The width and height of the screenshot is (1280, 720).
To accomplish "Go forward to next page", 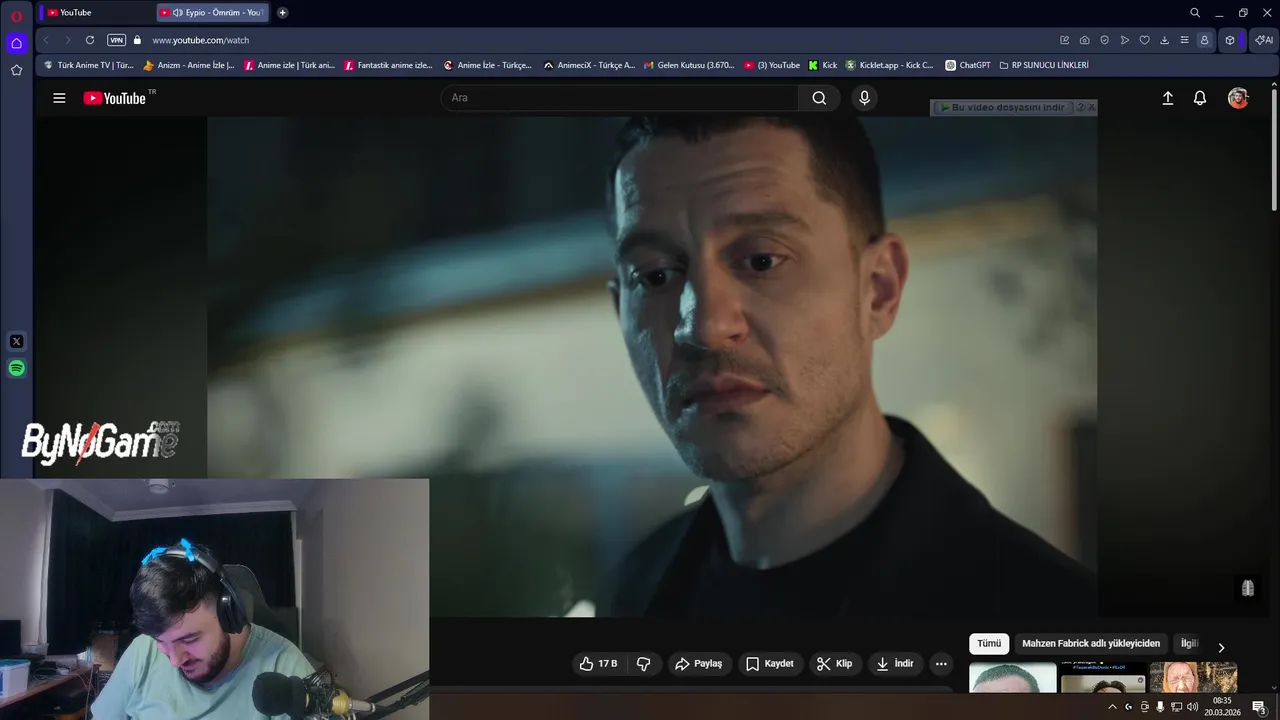I will tap(67, 40).
